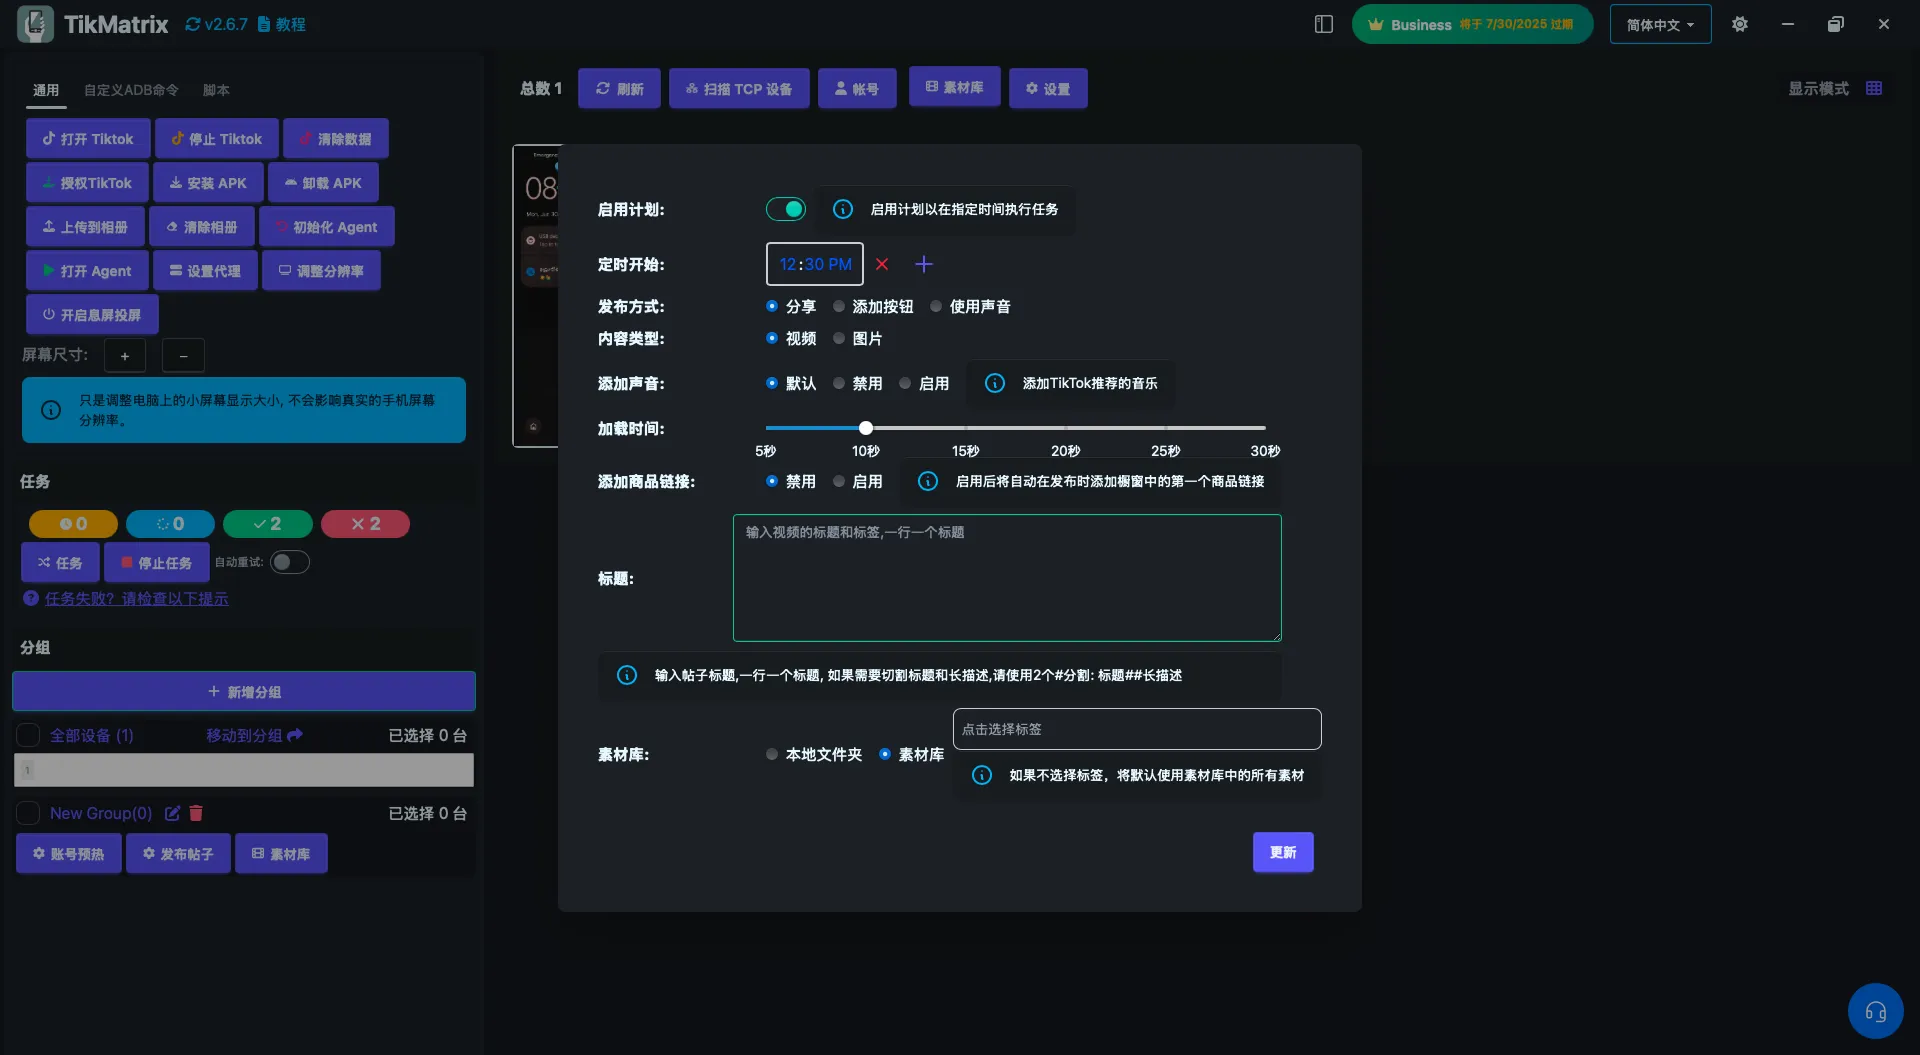This screenshot has width=1920, height=1055.
Task: Open the 简体中文 language dropdown
Action: 1660,24
